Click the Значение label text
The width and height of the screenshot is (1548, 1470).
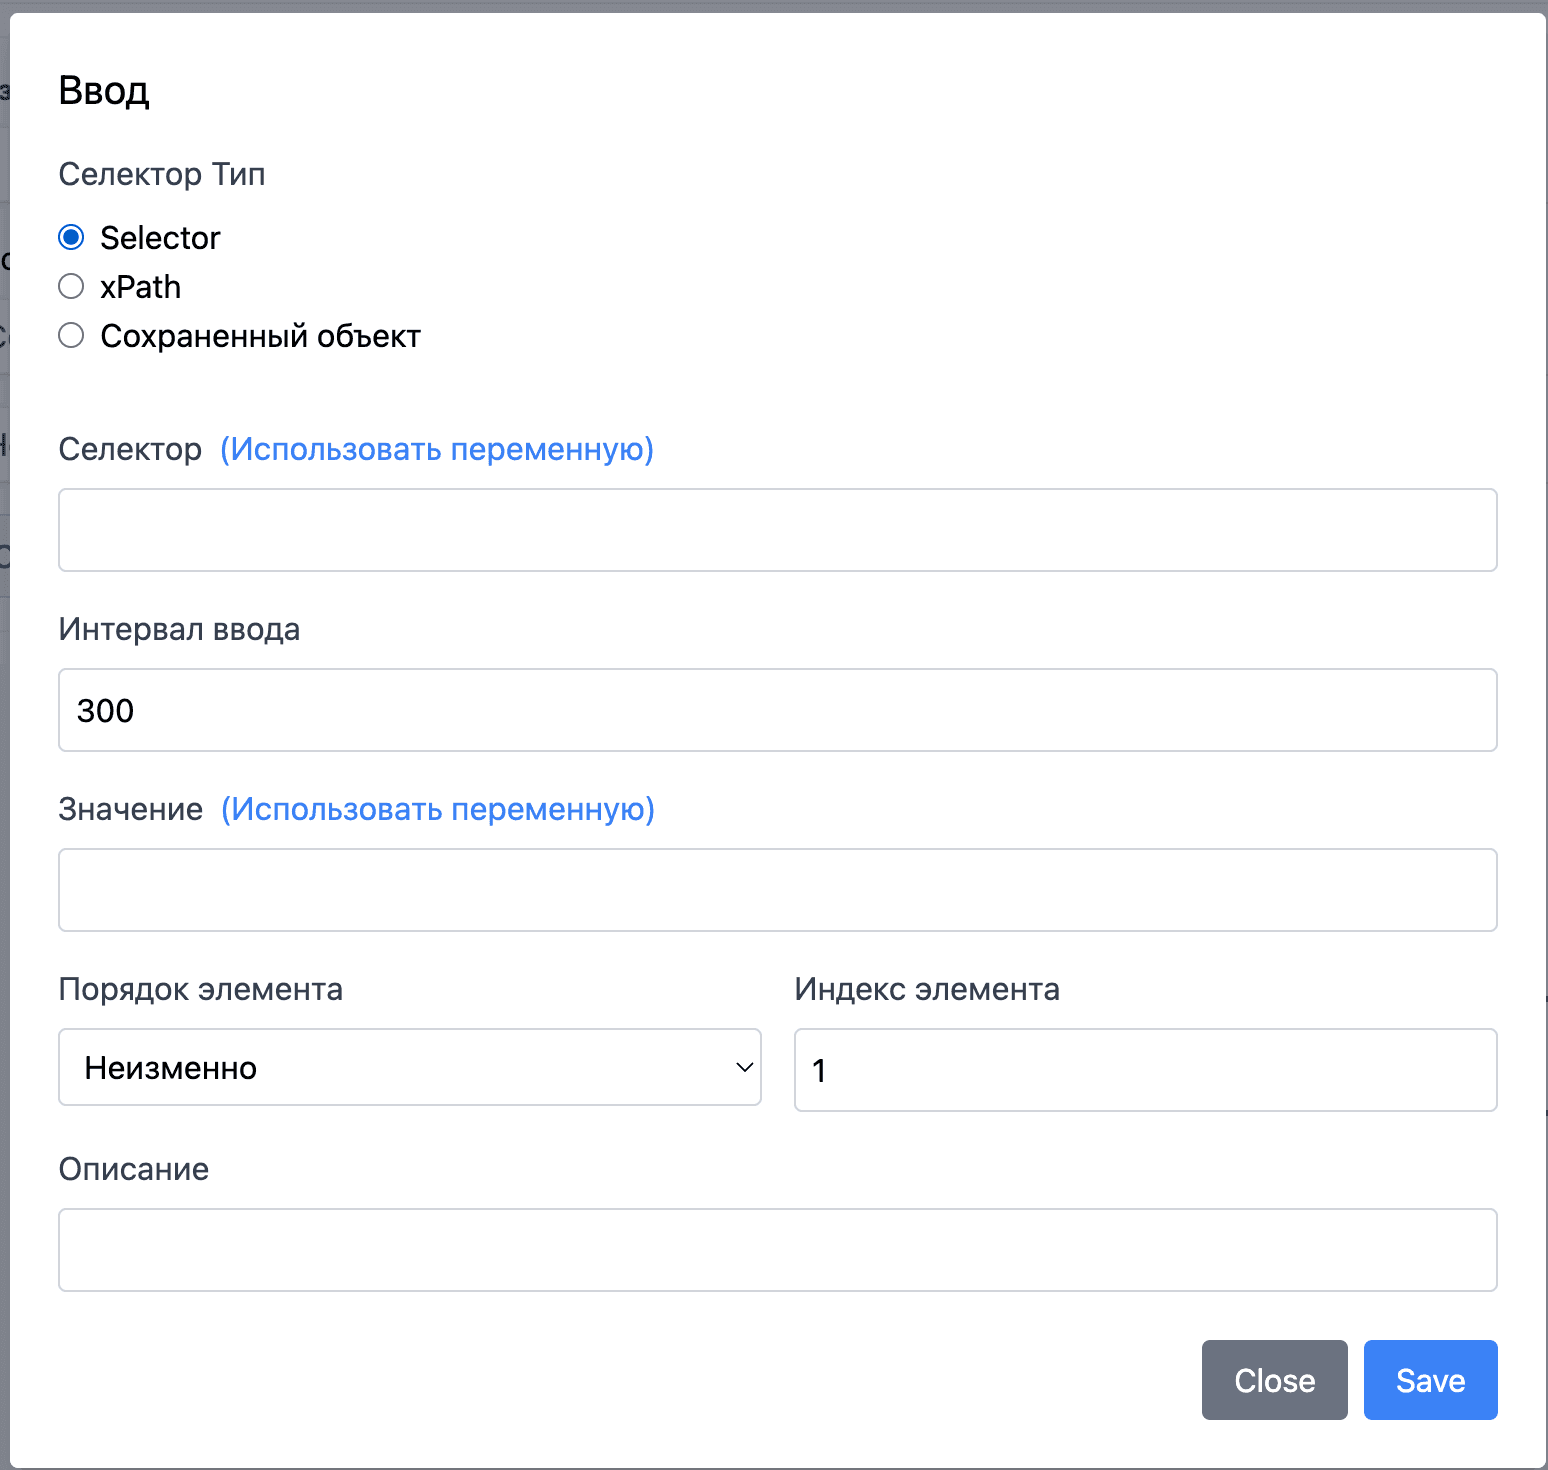click(130, 809)
